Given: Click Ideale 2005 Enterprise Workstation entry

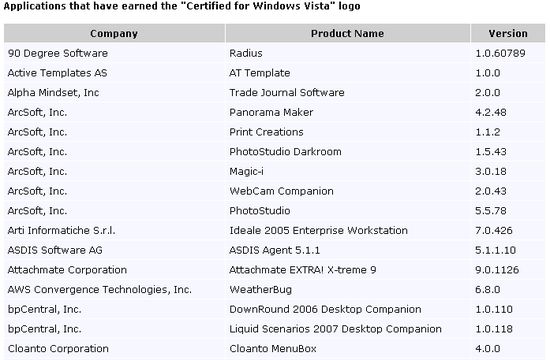Looking at the screenshot, I should click(x=318, y=231).
